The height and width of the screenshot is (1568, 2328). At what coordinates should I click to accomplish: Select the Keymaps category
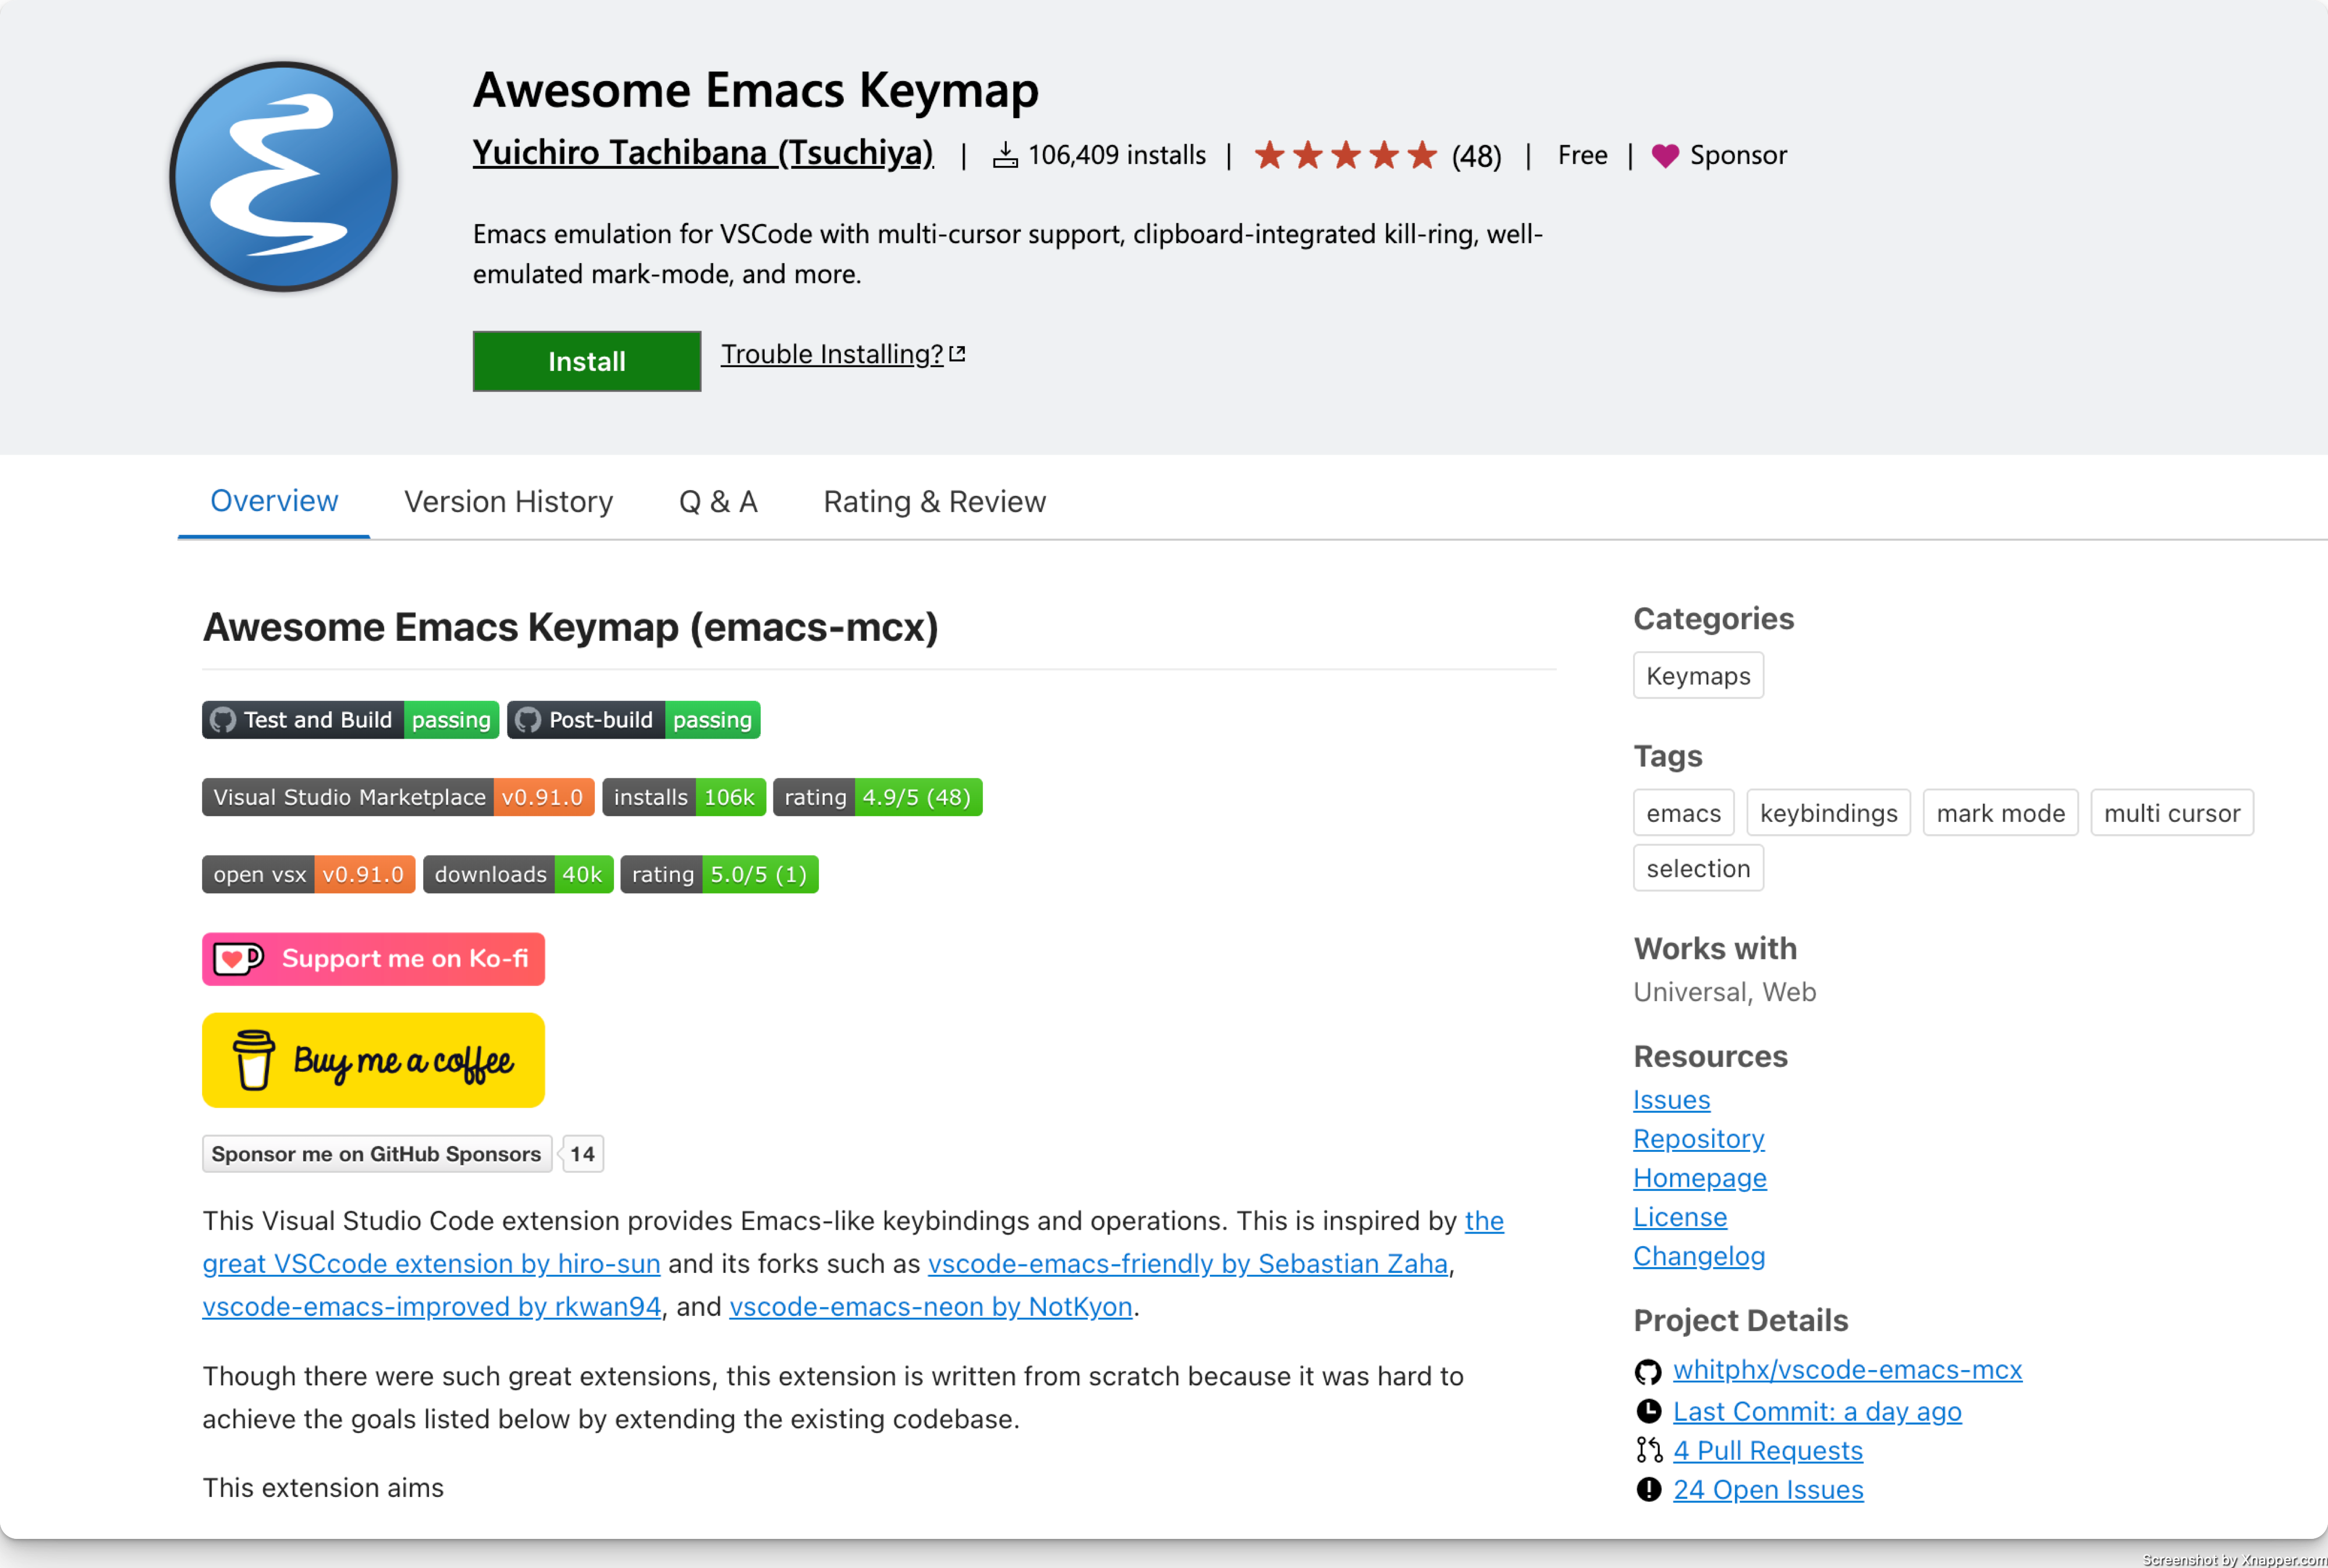(x=1698, y=676)
